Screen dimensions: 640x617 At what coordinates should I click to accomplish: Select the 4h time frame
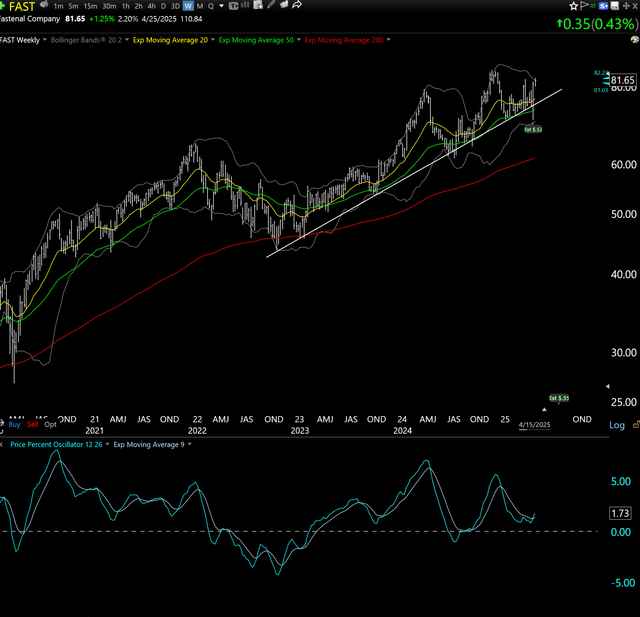pyautogui.click(x=152, y=6)
